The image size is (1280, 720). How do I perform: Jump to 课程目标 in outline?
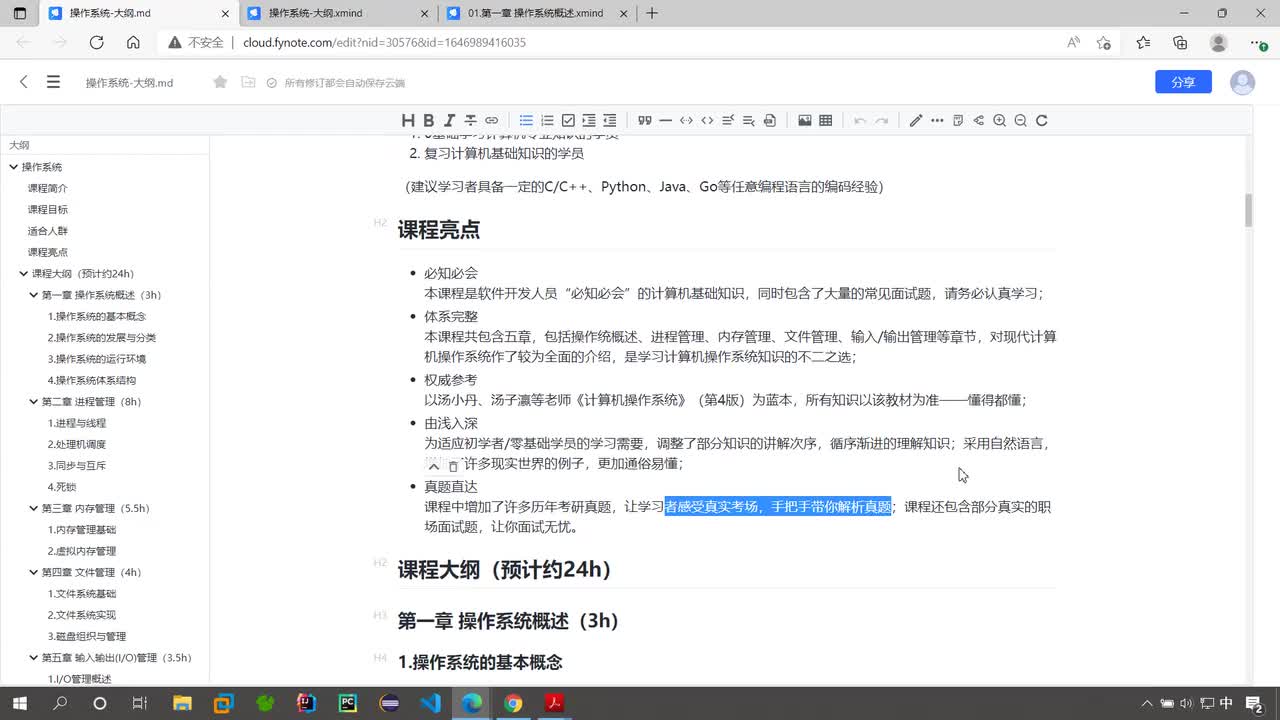(x=48, y=209)
